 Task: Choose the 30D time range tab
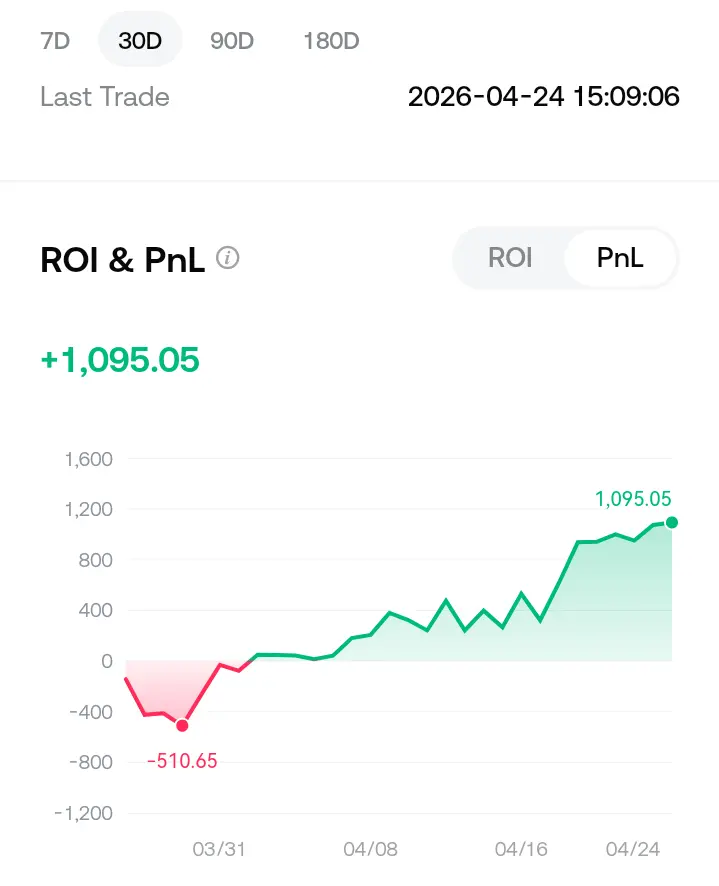[139, 41]
